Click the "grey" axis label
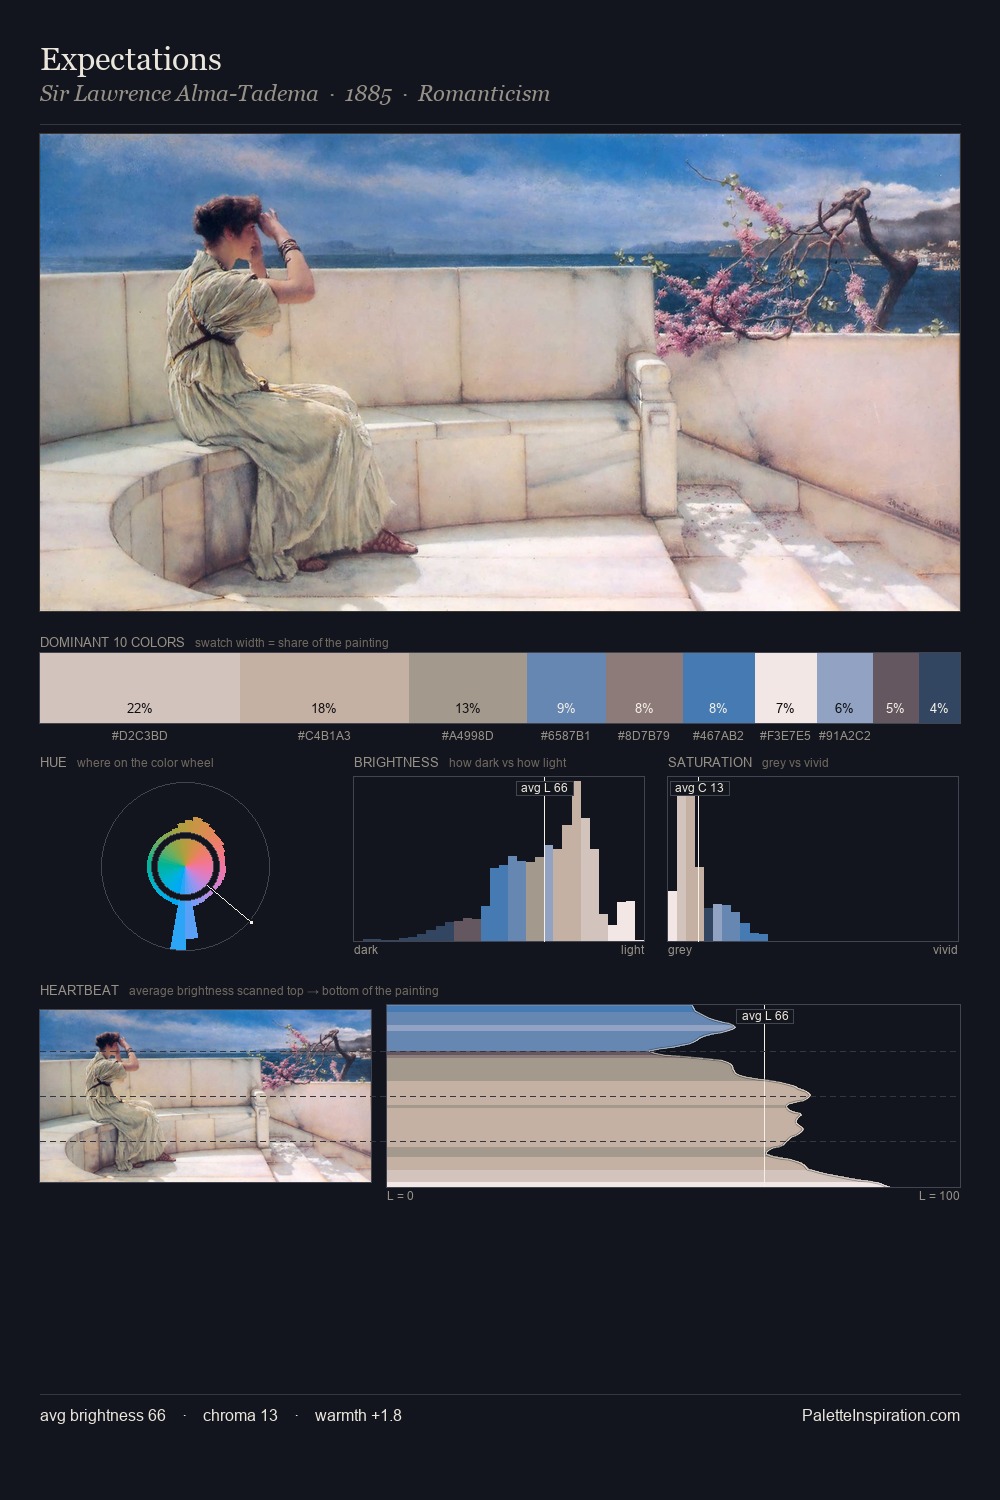 [x=680, y=950]
